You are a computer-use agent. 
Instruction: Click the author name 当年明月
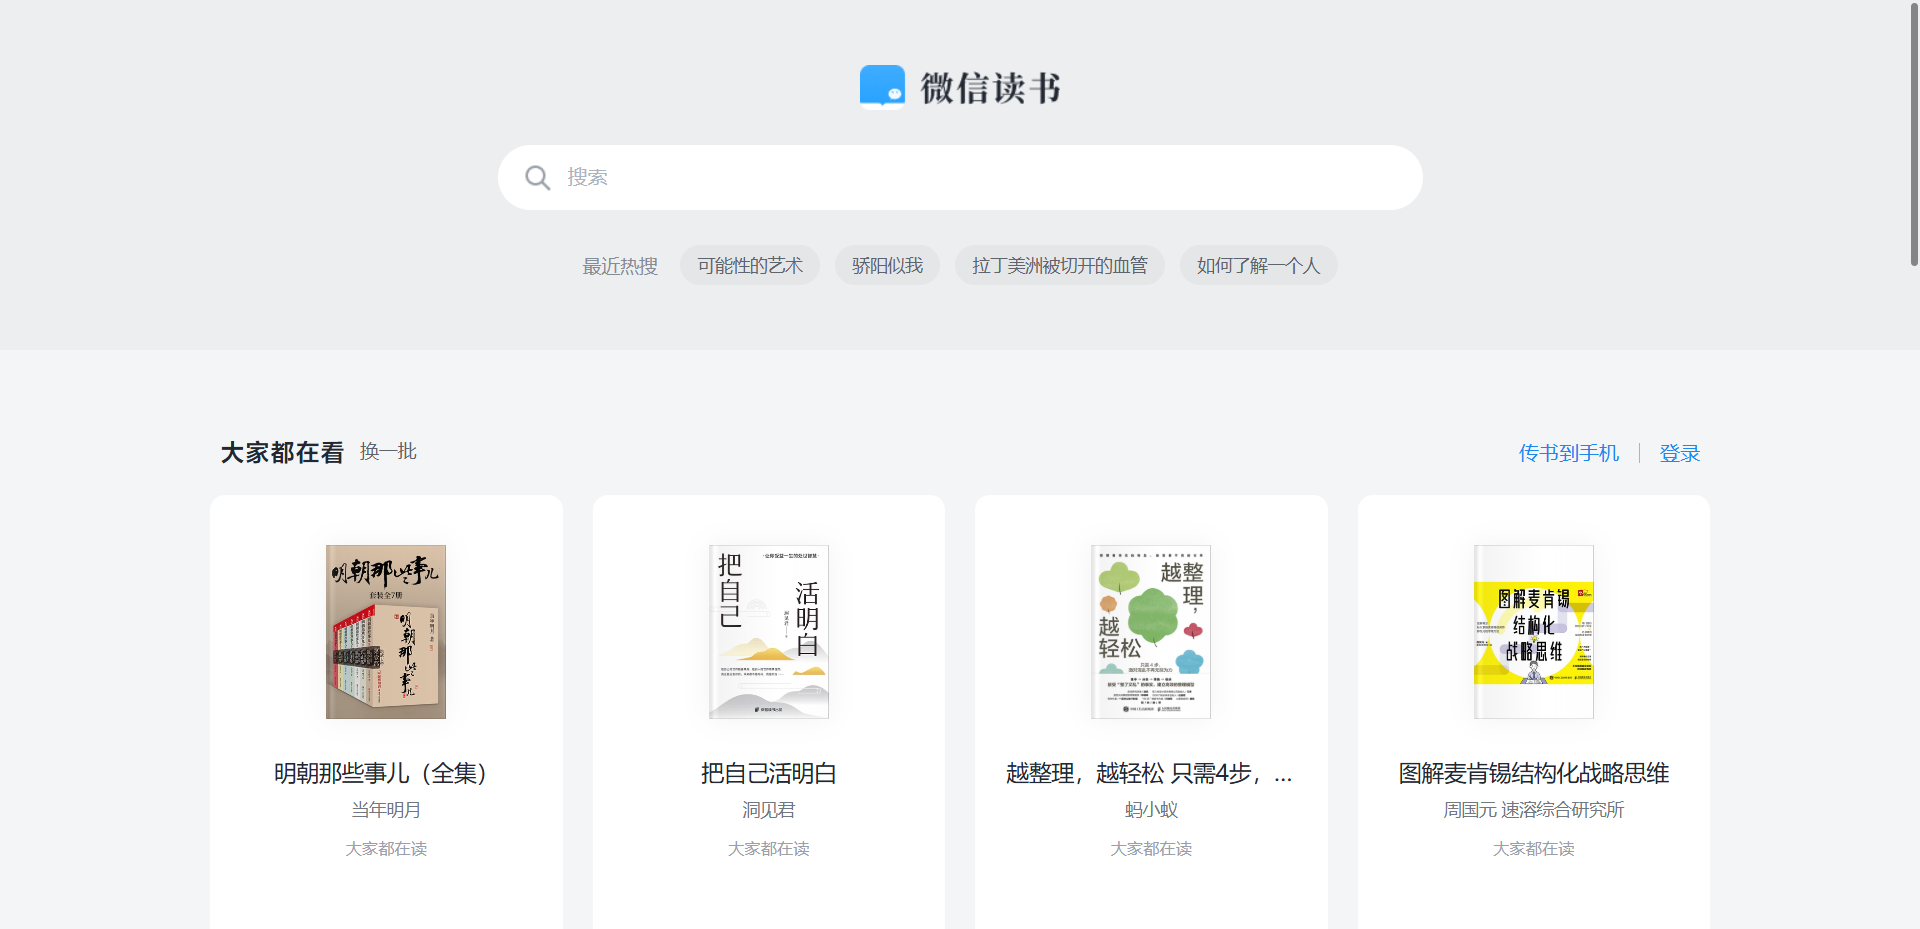pyautogui.click(x=386, y=810)
